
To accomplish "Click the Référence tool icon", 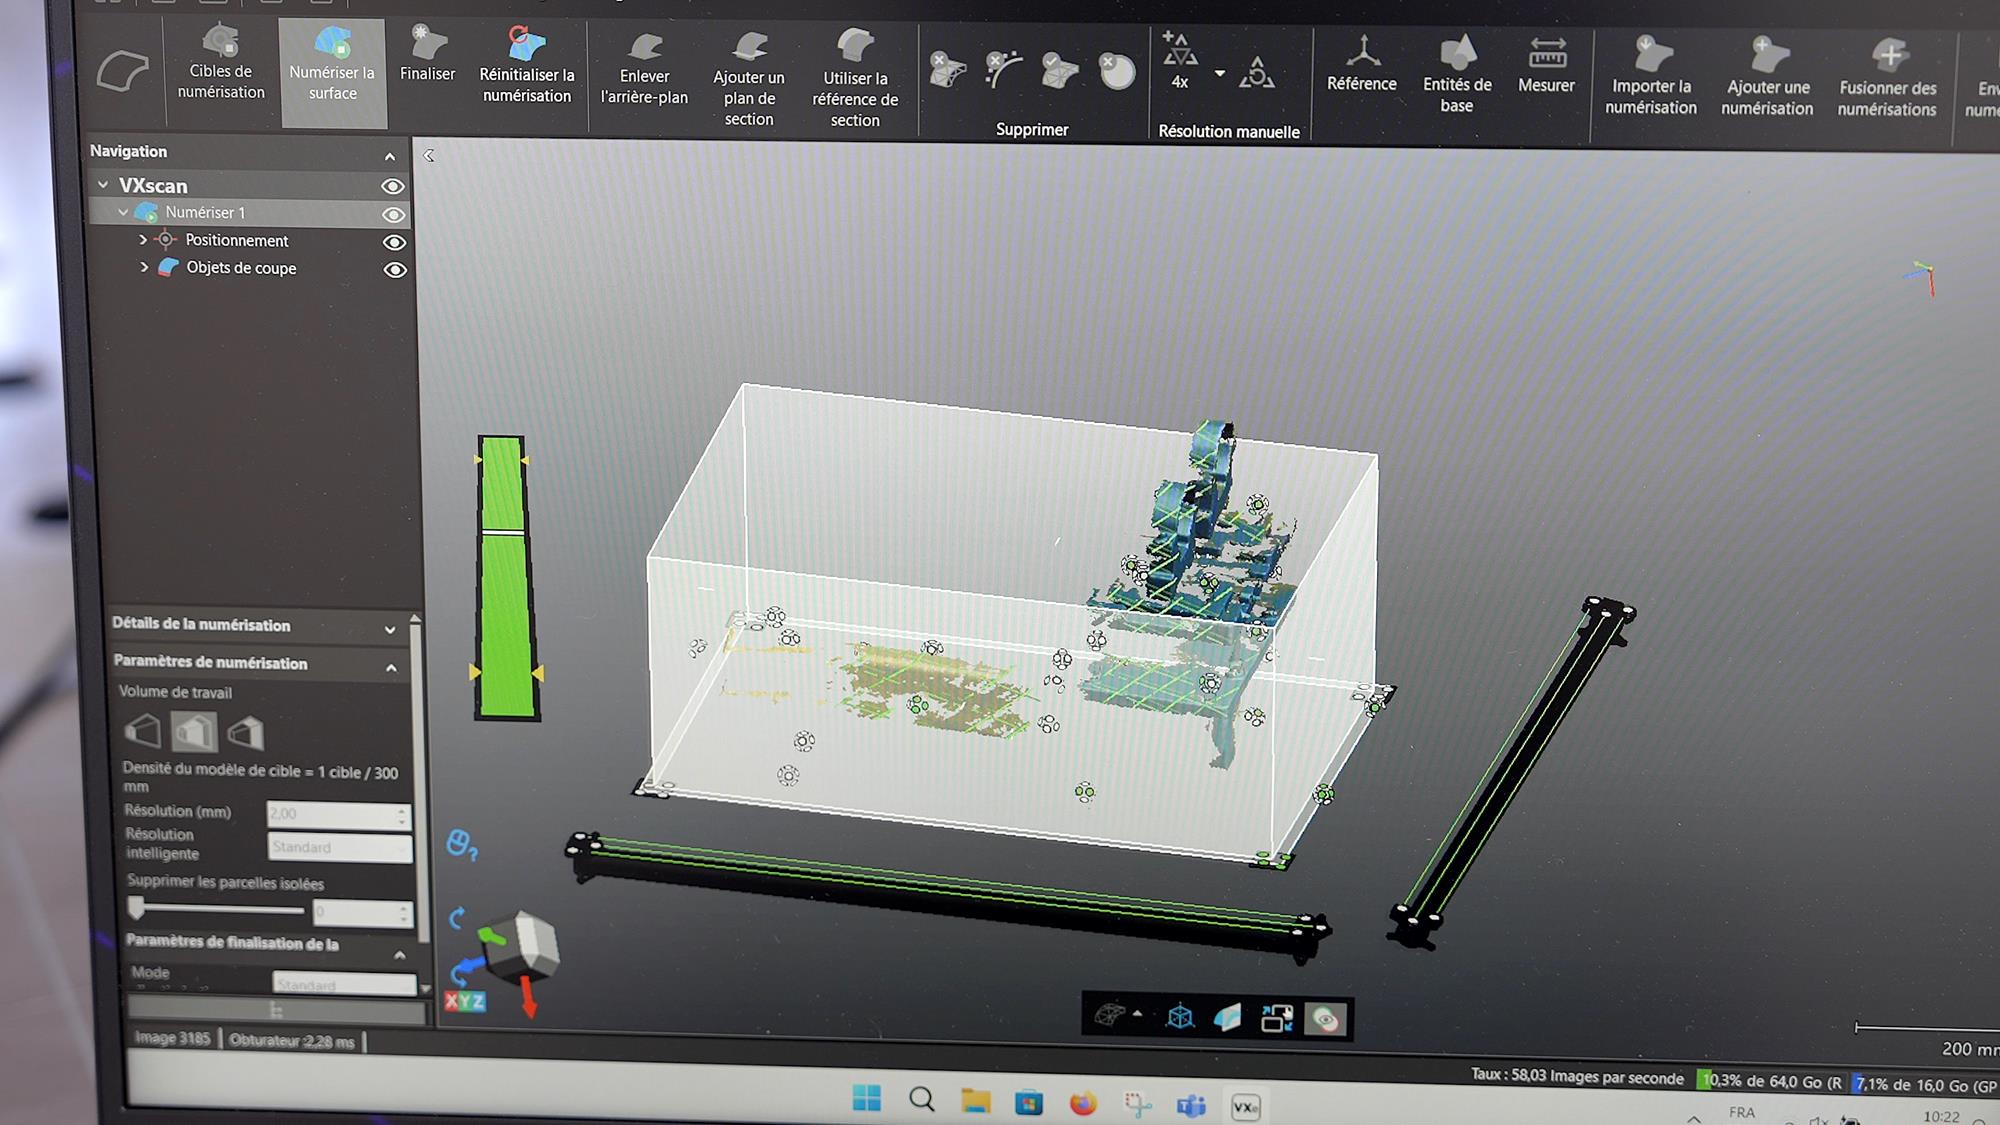I will (1362, 52).
